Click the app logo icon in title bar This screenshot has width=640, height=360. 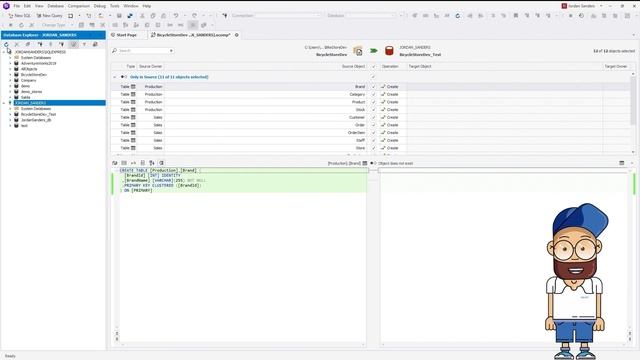(6, 6)
